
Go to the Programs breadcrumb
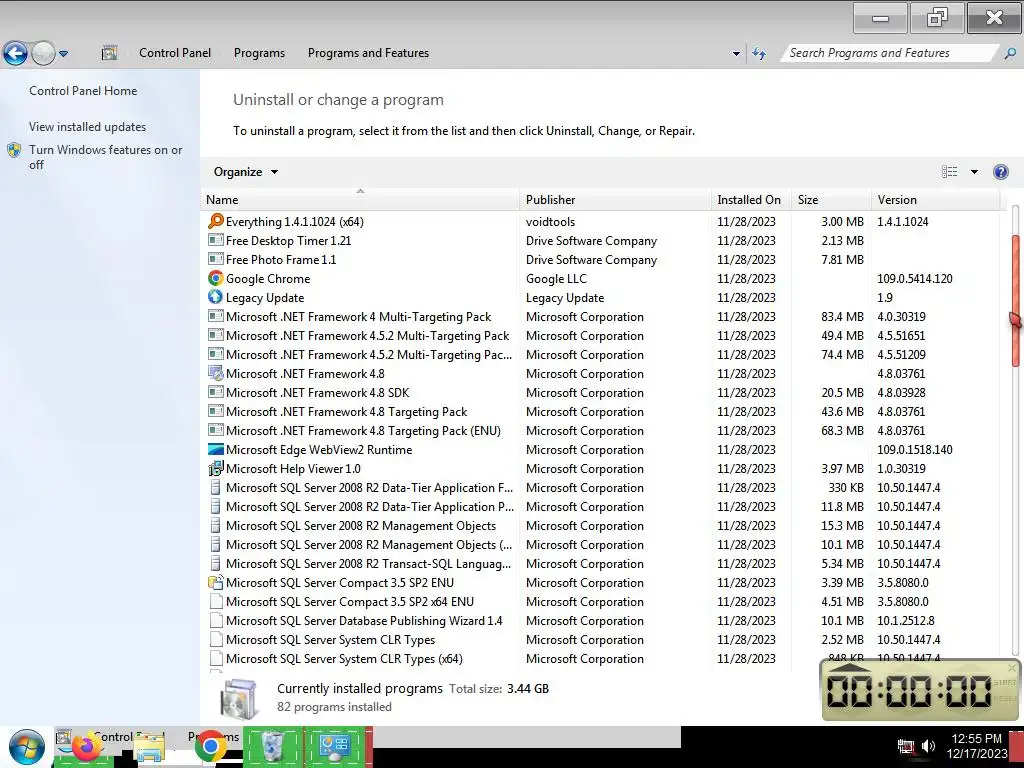259,53
